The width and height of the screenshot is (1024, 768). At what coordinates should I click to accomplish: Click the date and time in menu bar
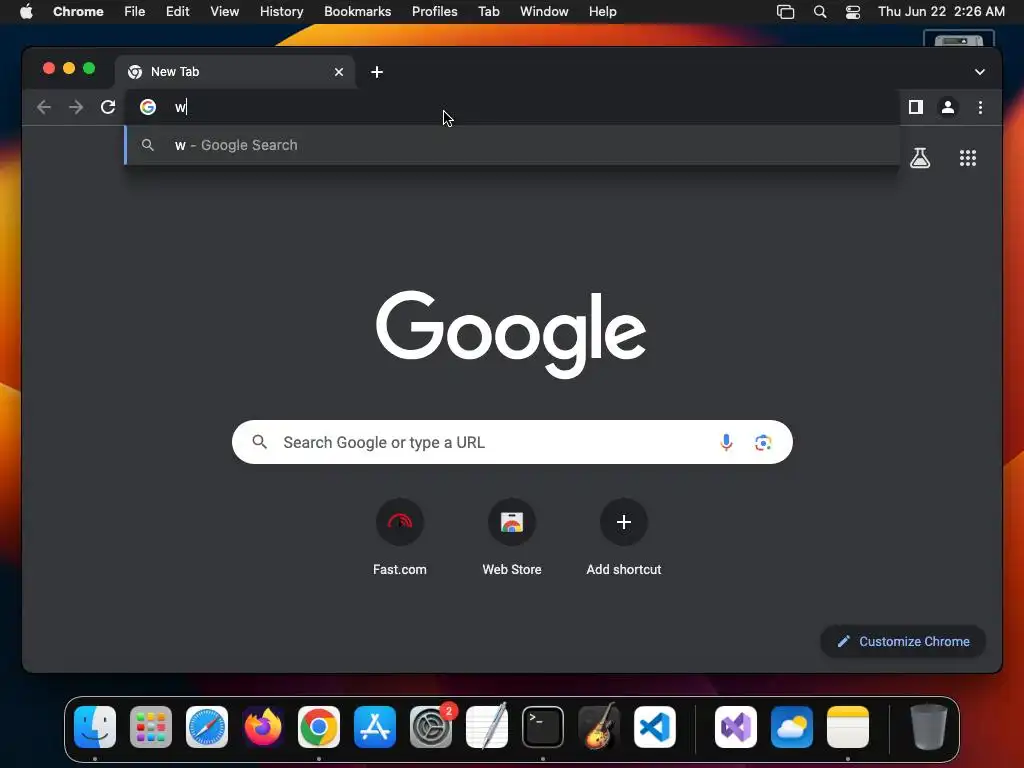[941, 12]
